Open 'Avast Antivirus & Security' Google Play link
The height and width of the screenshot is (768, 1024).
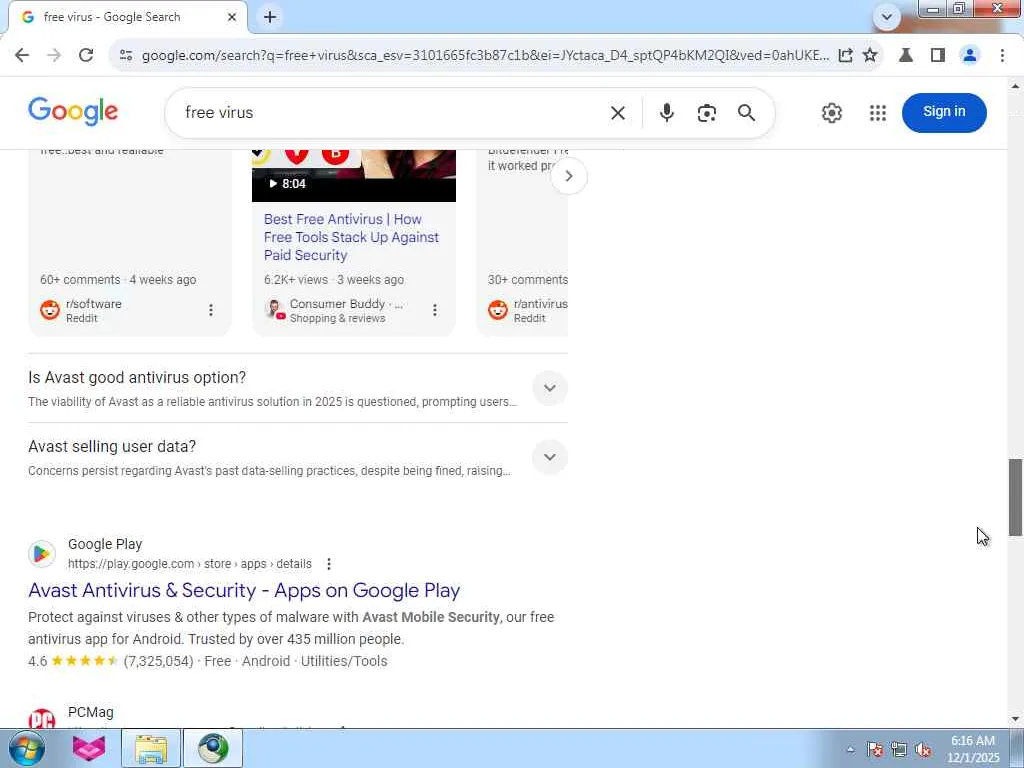point(244,590)
